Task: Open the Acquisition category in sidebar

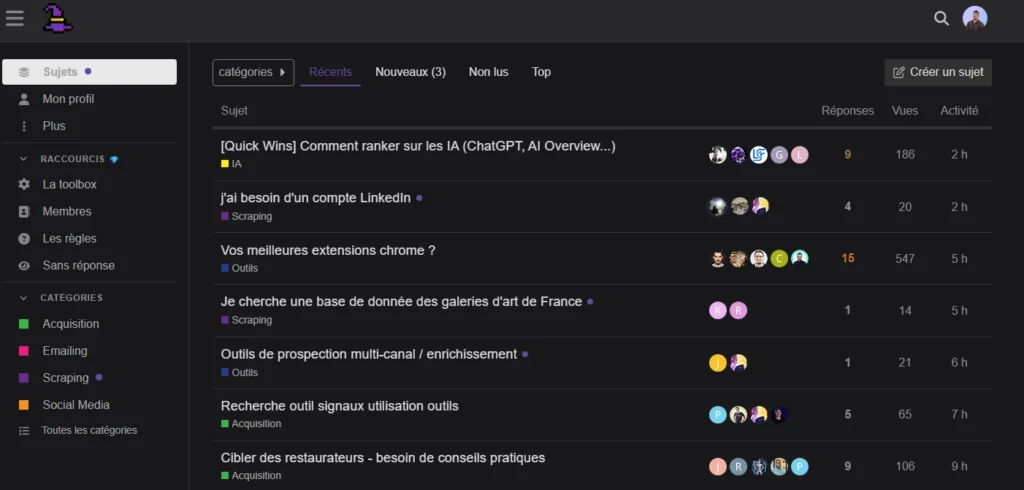Action: pos(71,324)
